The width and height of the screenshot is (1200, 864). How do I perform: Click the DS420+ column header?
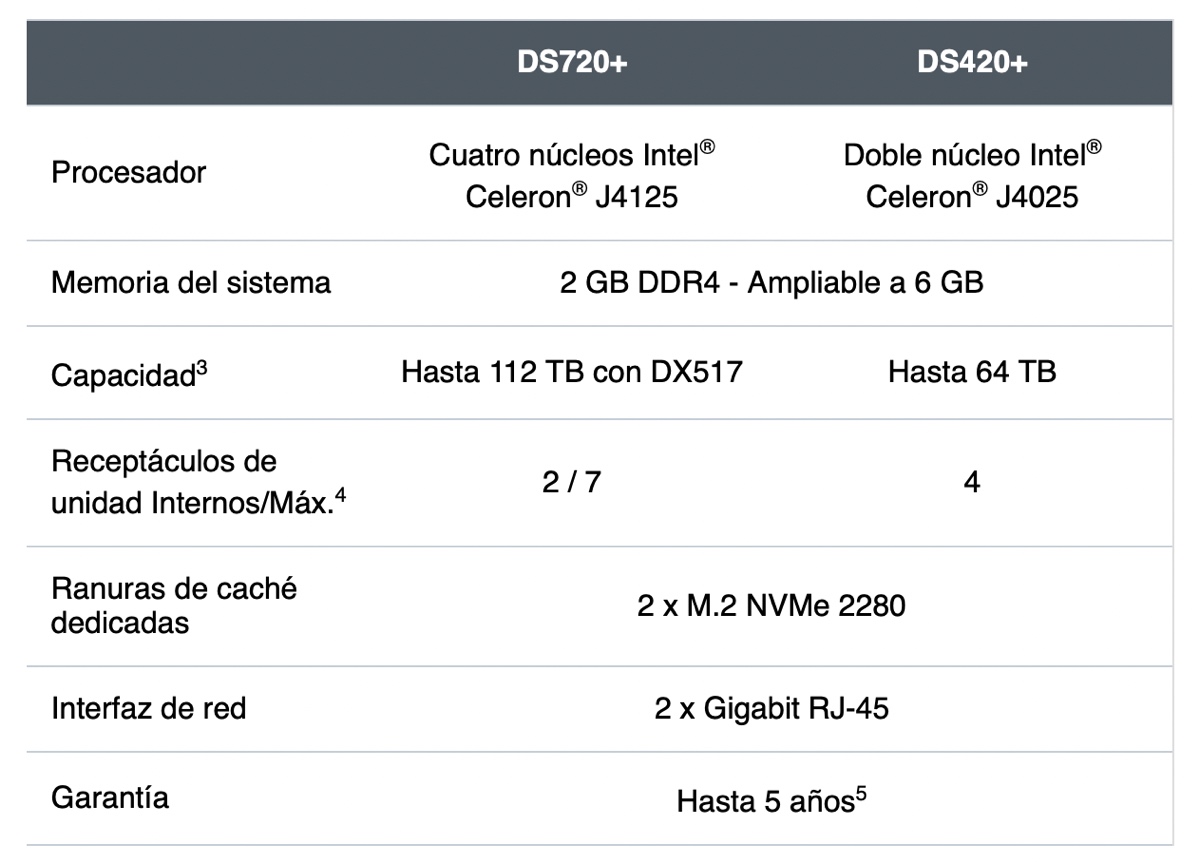coord(972,62)
